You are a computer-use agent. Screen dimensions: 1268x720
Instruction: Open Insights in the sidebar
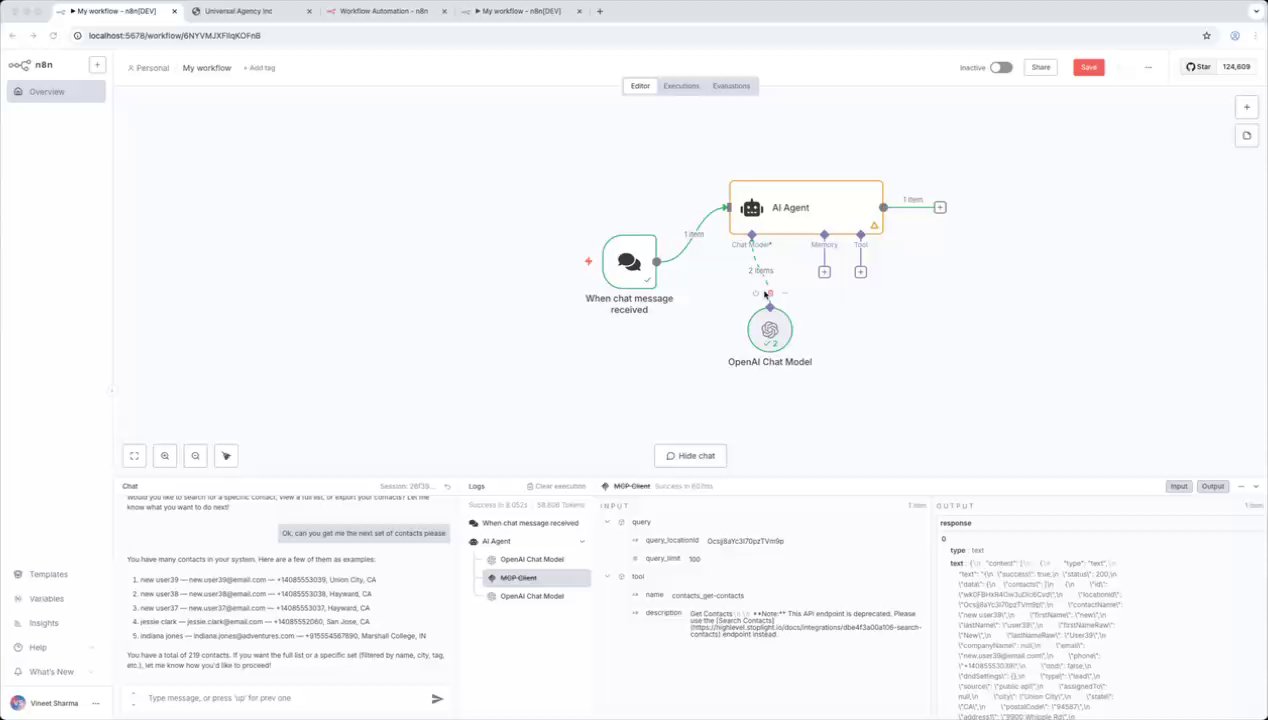44,623
